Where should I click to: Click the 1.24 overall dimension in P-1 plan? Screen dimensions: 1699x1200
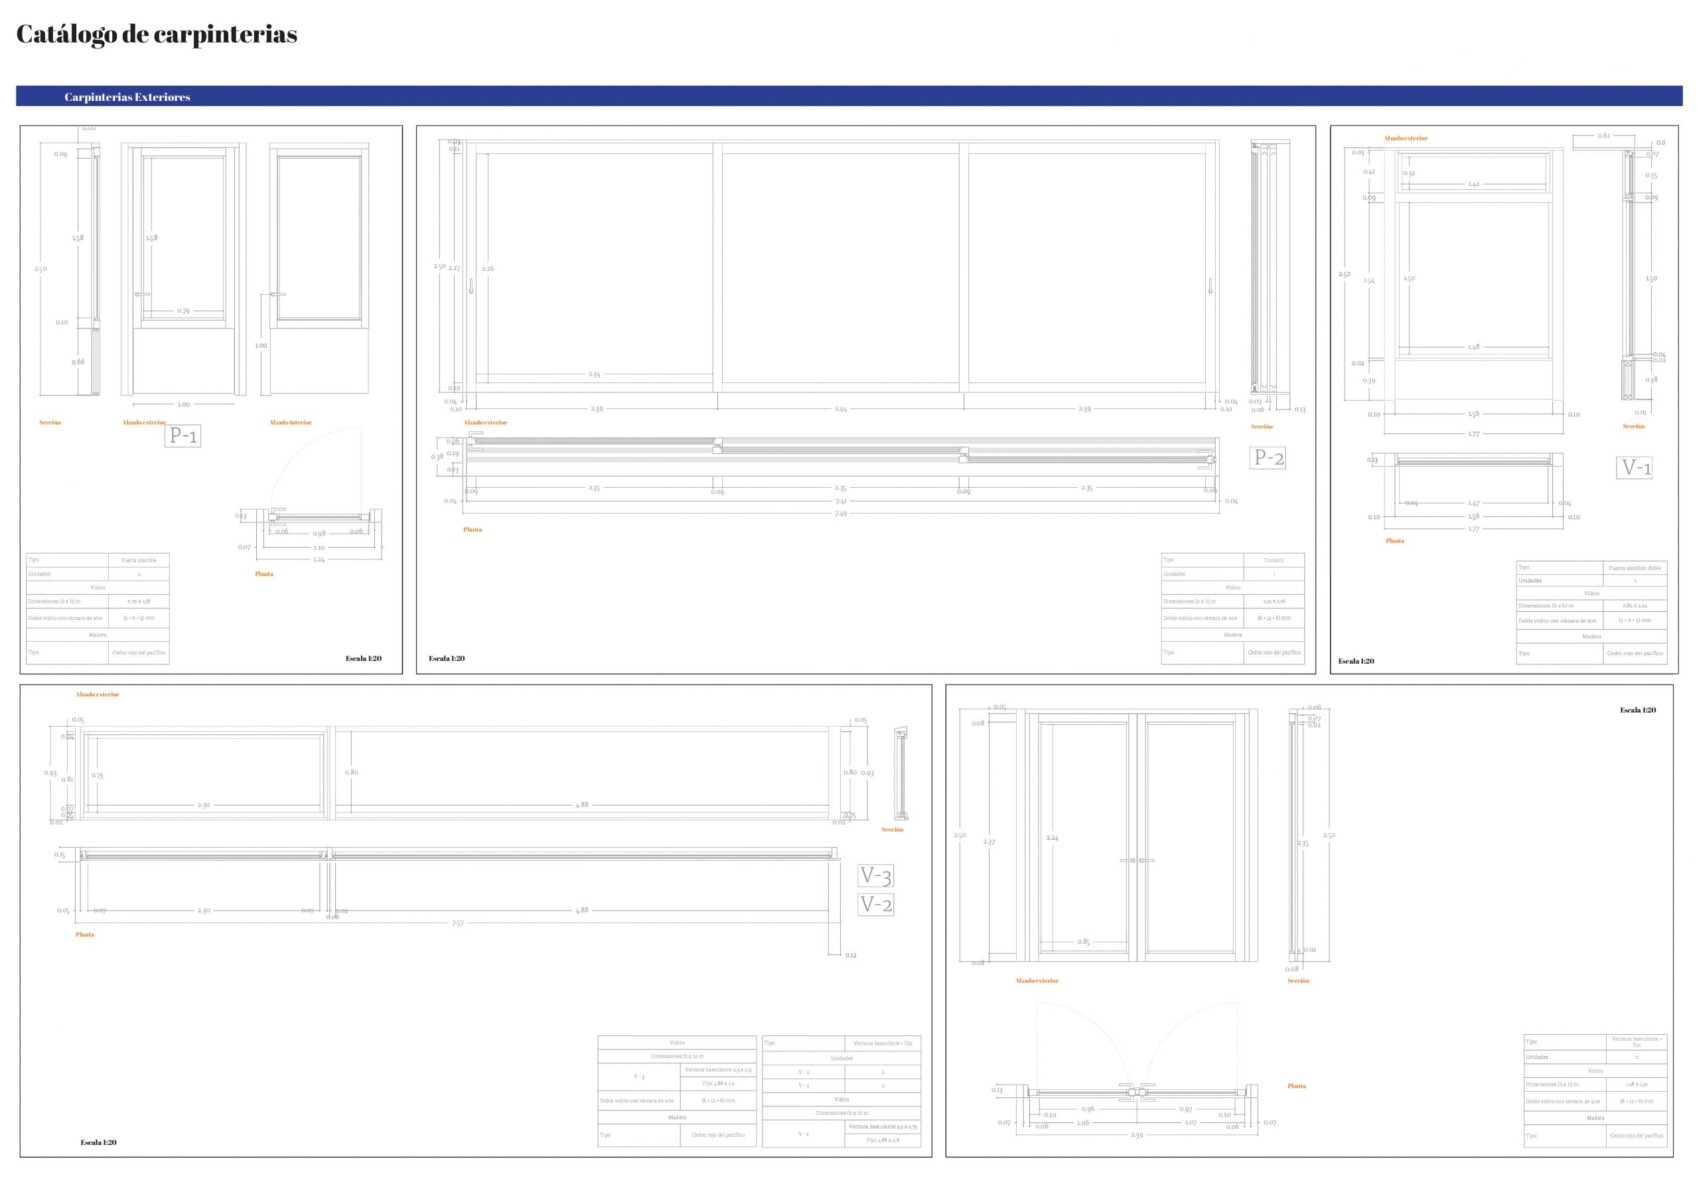point(319,560)
